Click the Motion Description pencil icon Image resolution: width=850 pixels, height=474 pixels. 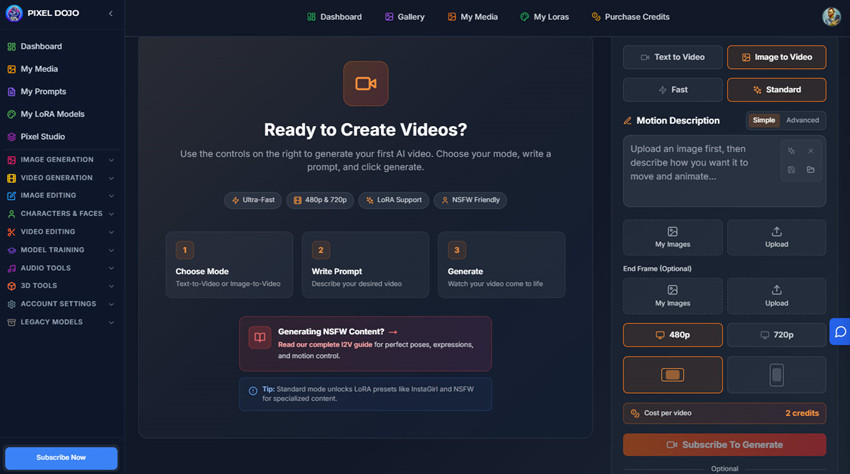point(627,121)
